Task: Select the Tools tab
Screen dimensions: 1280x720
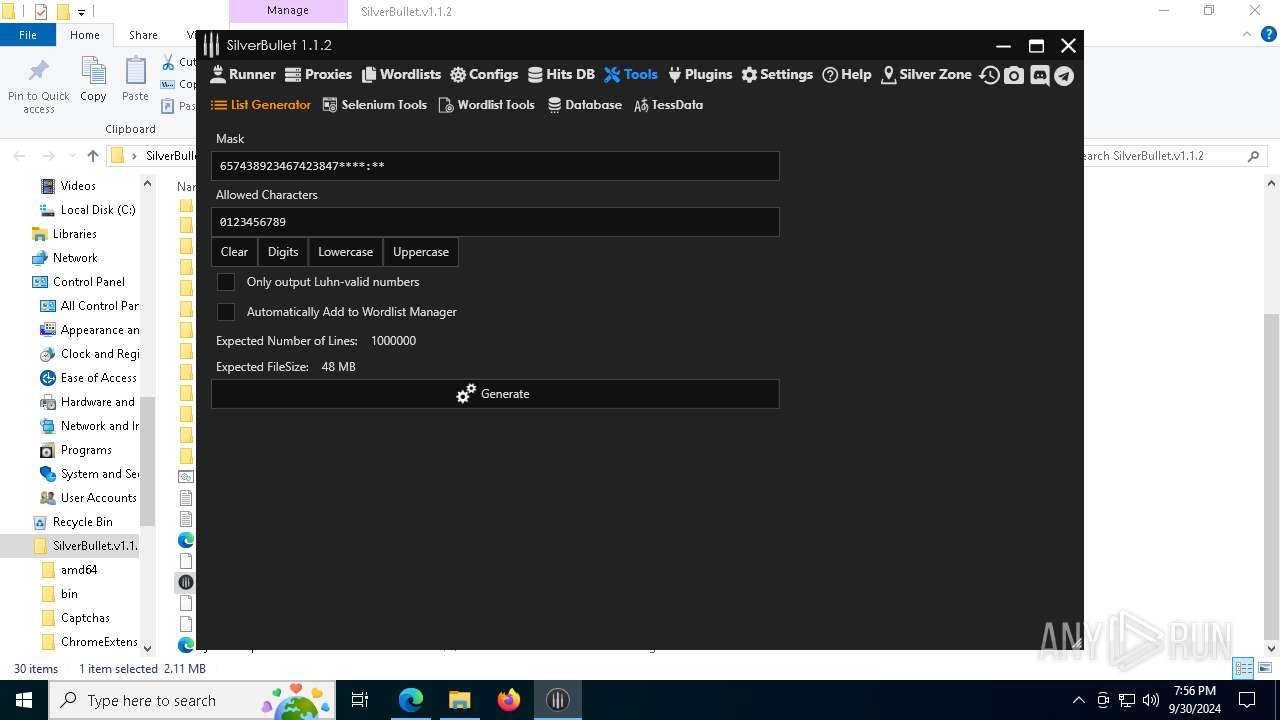Action: coord(631,75)
